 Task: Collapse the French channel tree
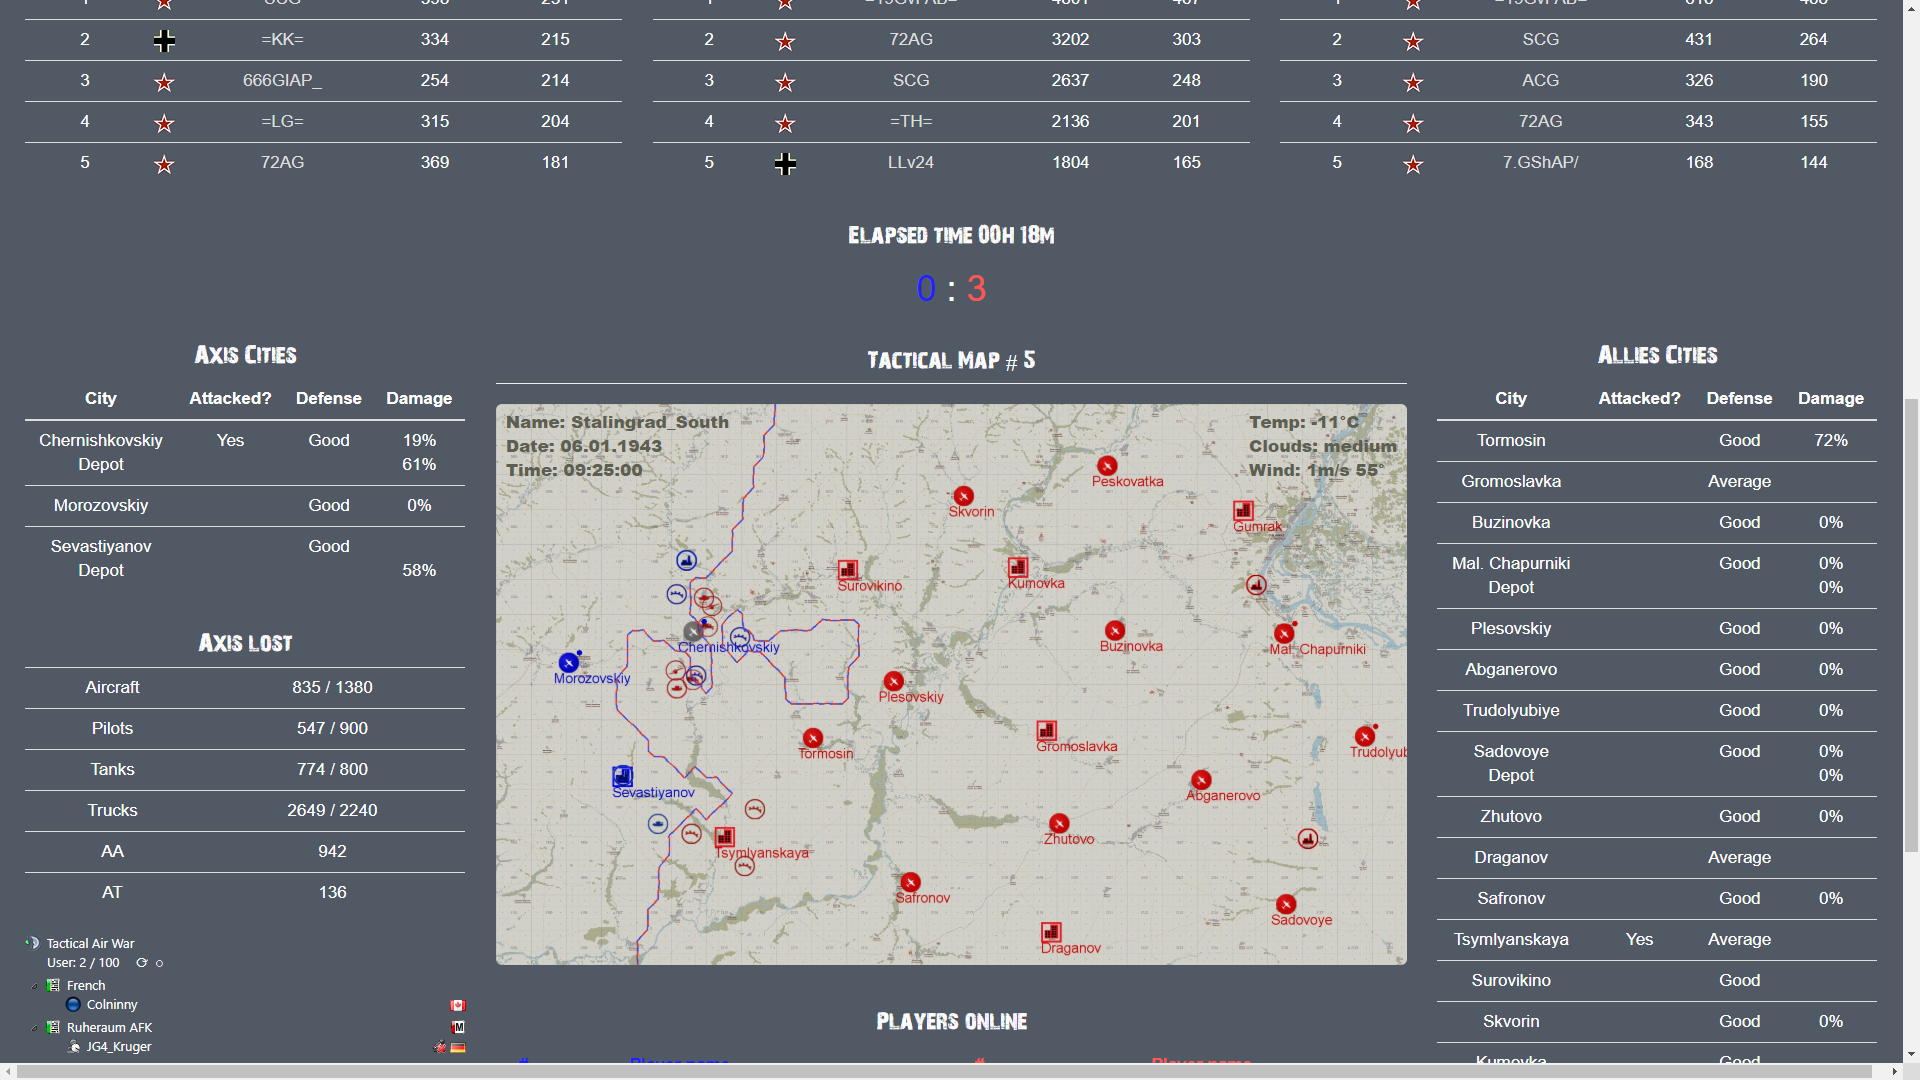(35, 986)
